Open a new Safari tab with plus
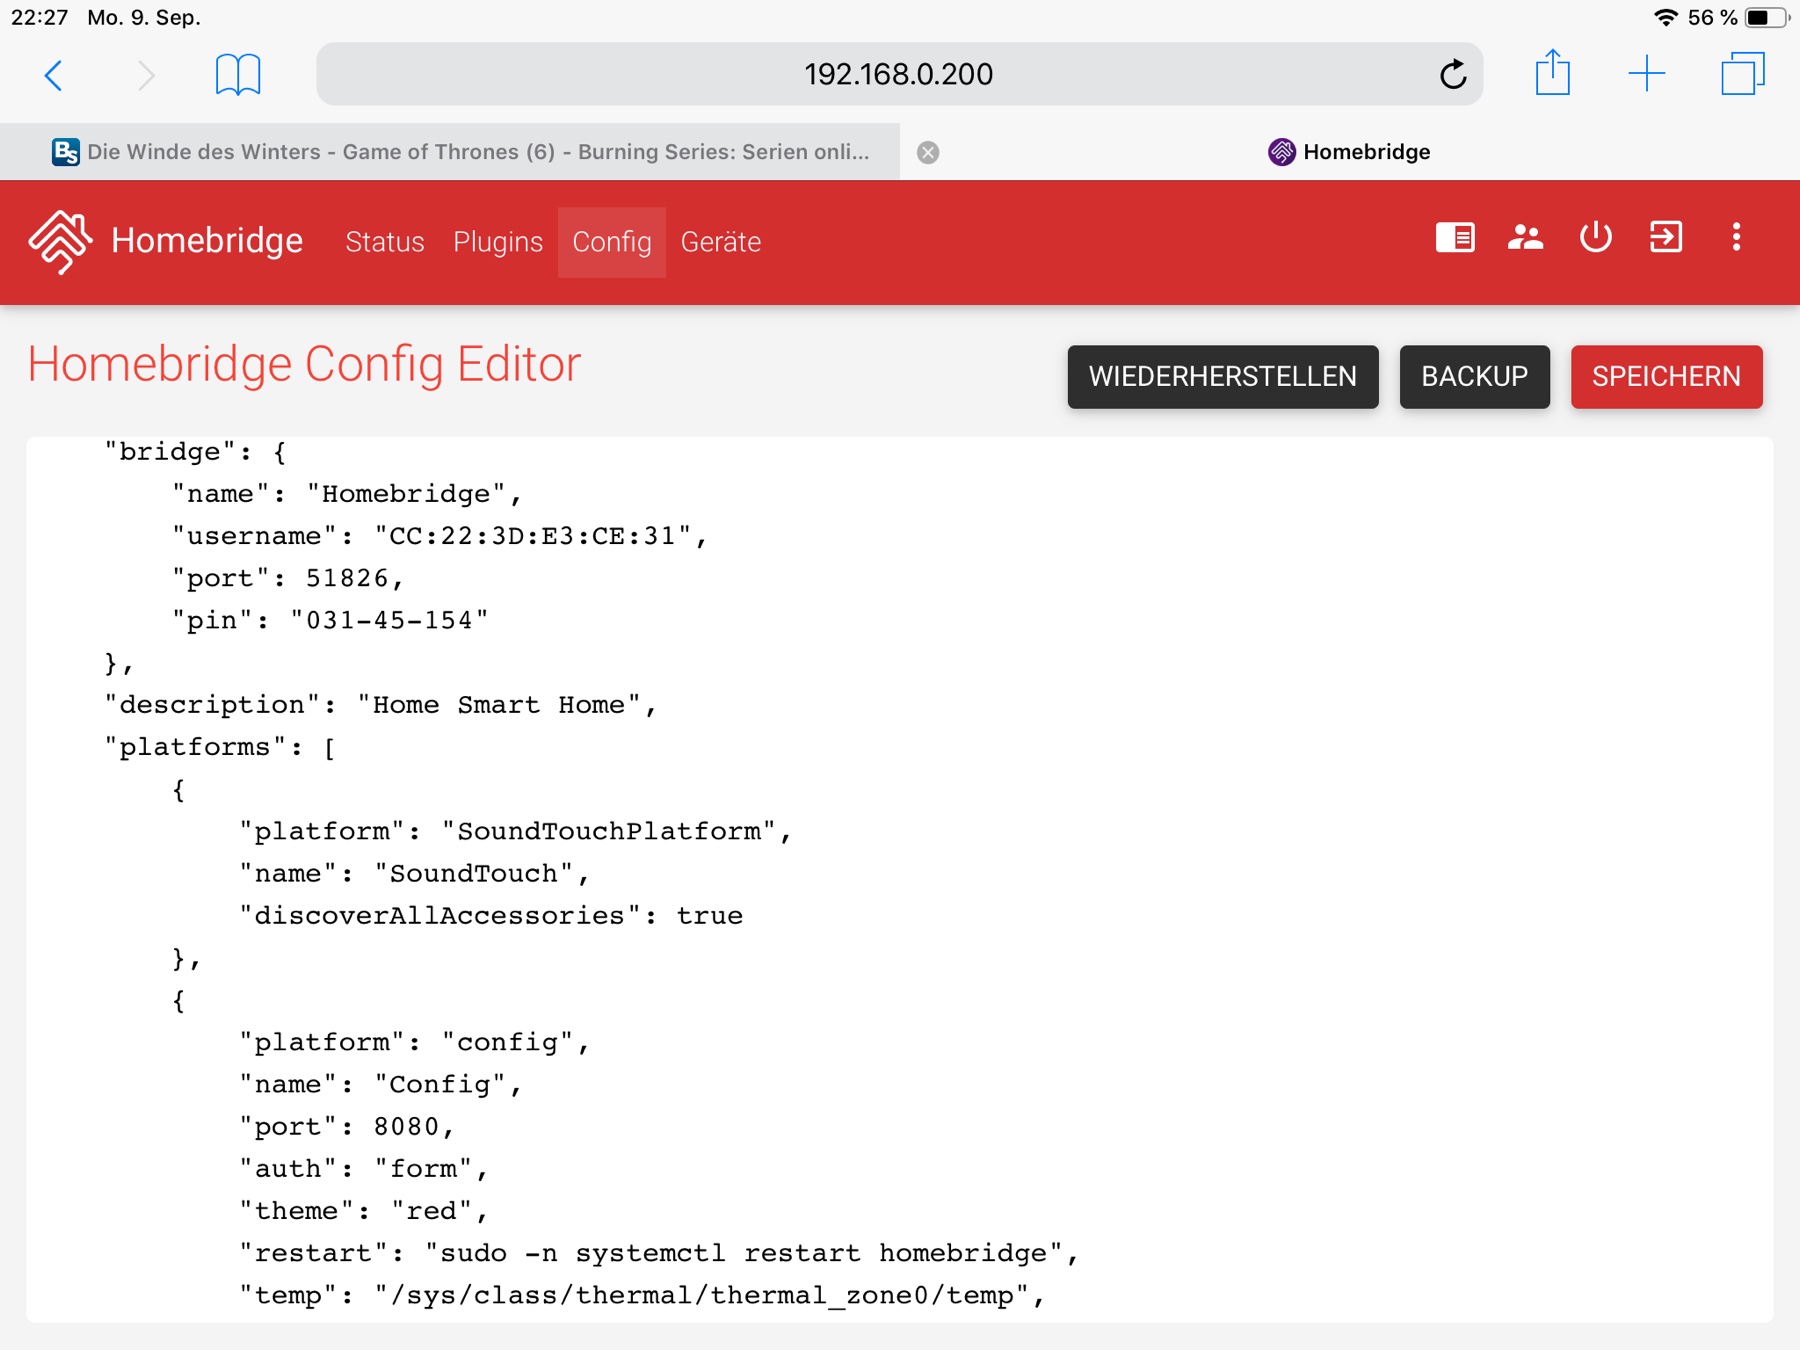The image size is (1800, 1350). 1646,74
